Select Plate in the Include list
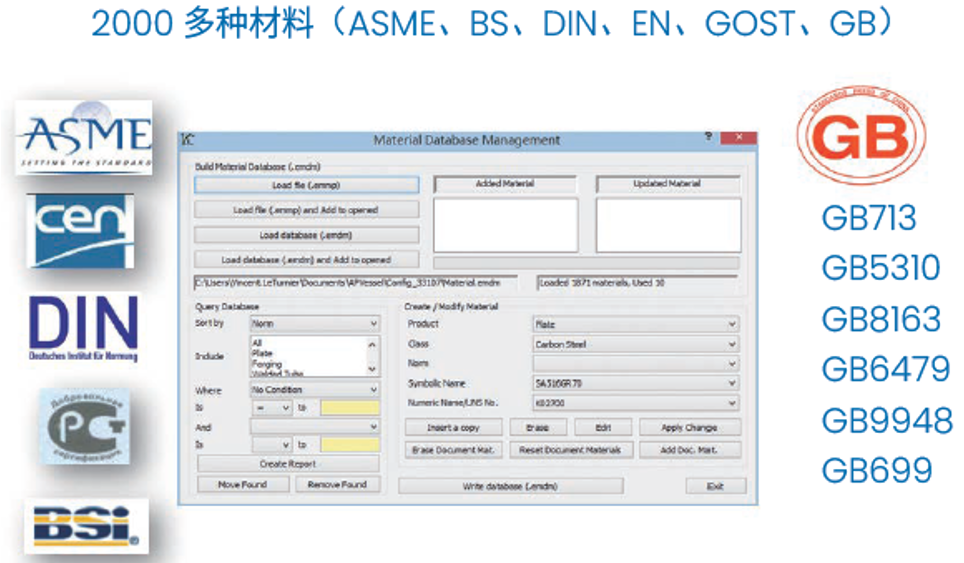Viewport: 964px width, 563px height. [262, 354]
